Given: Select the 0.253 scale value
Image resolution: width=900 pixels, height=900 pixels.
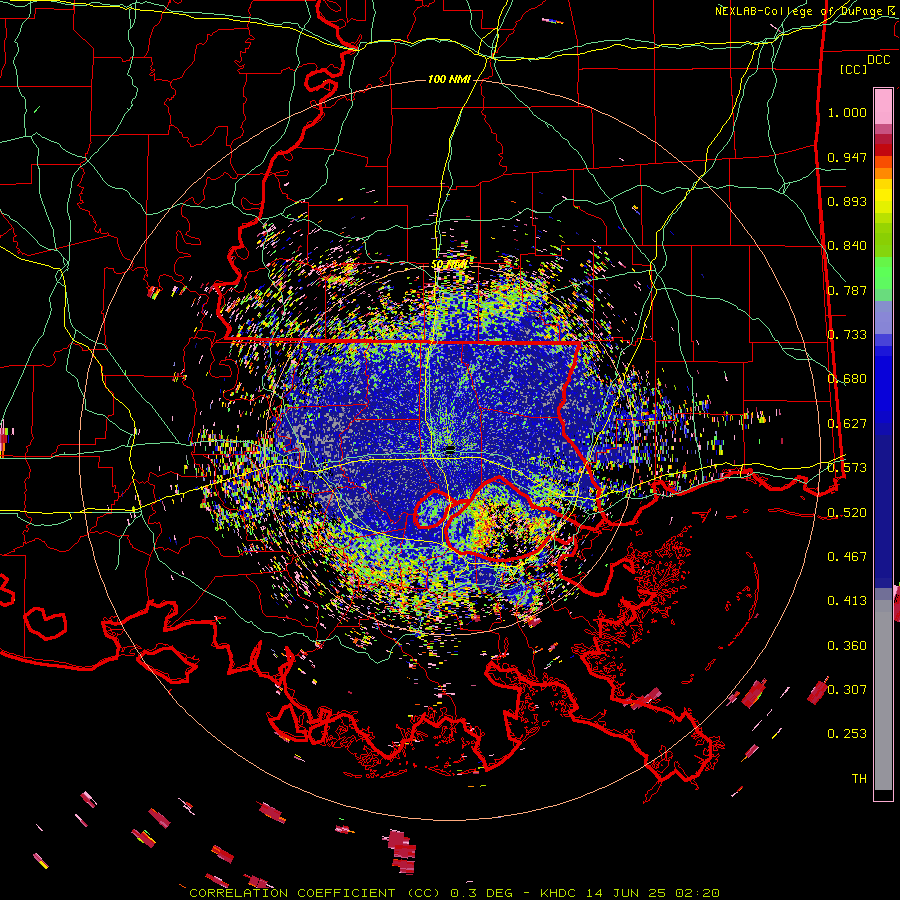Looking at the screenshot, I should point(847,734).
